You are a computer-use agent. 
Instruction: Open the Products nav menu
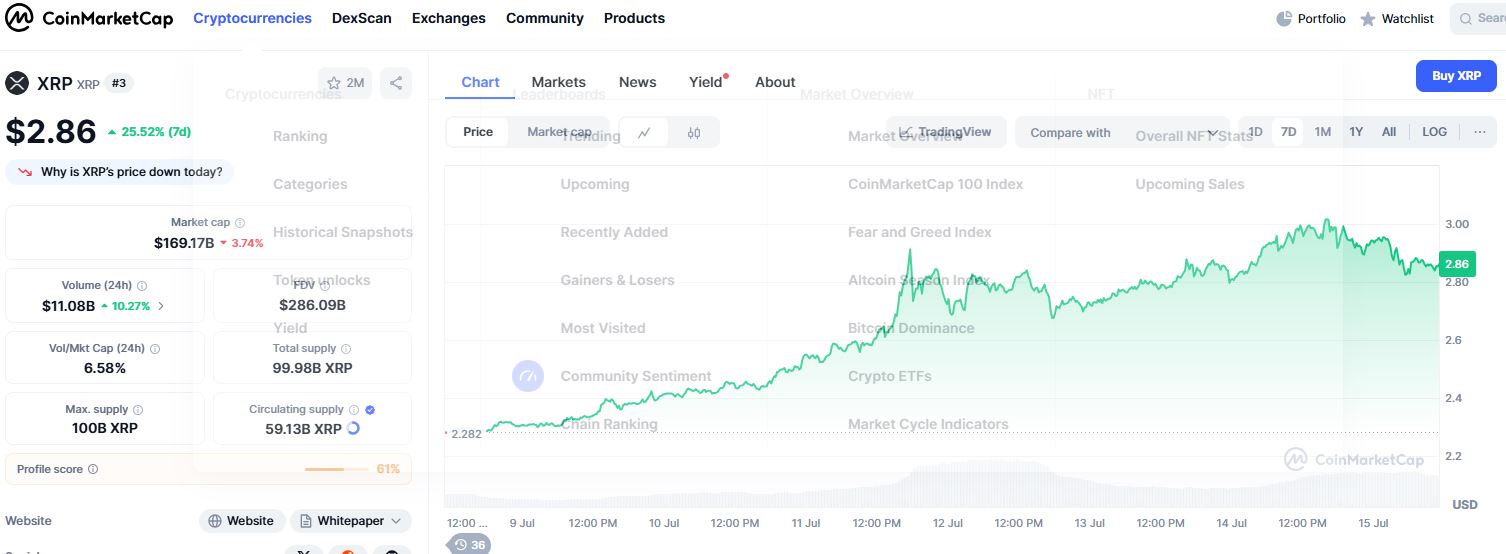[x=634, y=18]
